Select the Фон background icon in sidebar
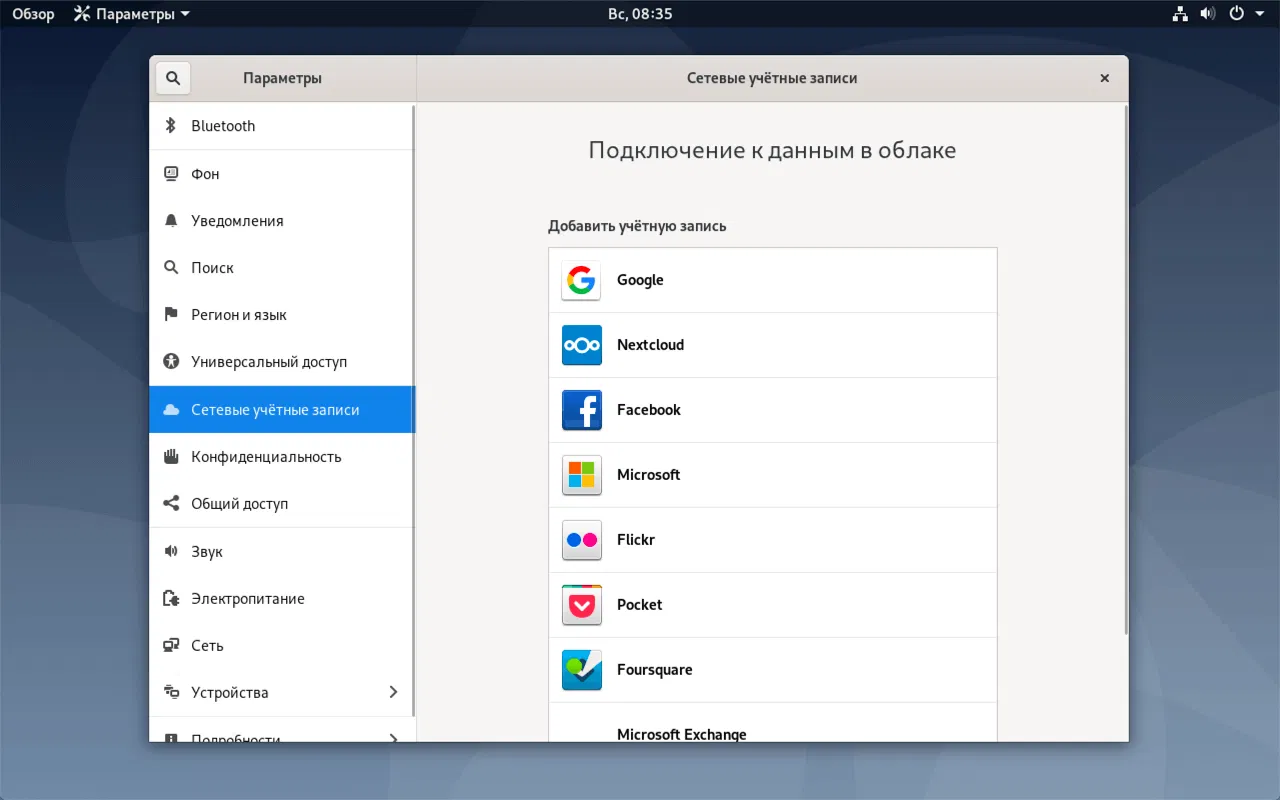This screenshot has width=1280, height=800. [171, 173]
